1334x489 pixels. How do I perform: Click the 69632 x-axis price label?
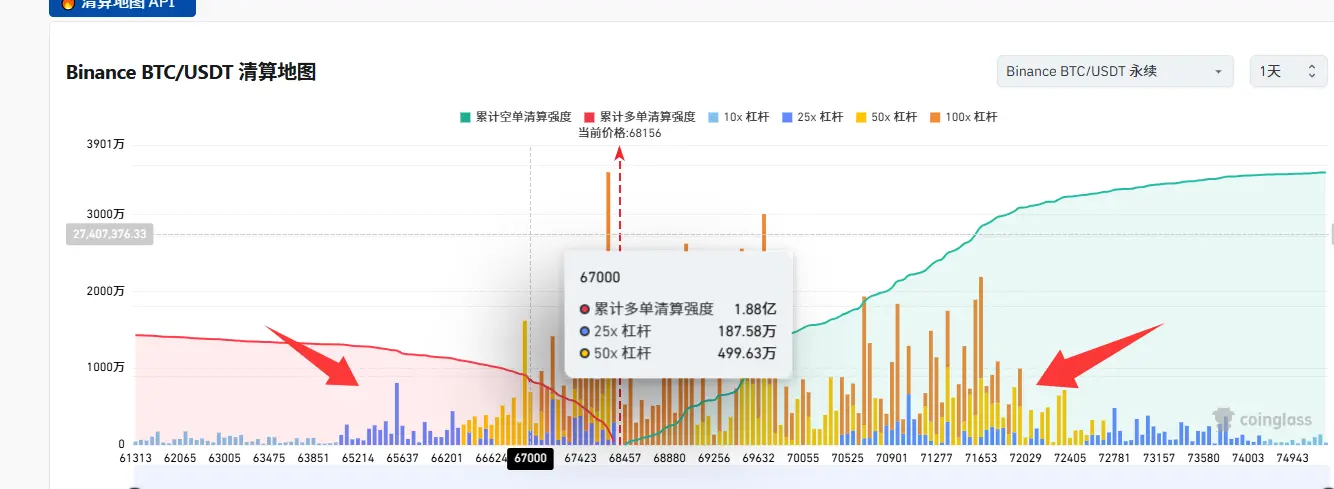click(757, 458)
